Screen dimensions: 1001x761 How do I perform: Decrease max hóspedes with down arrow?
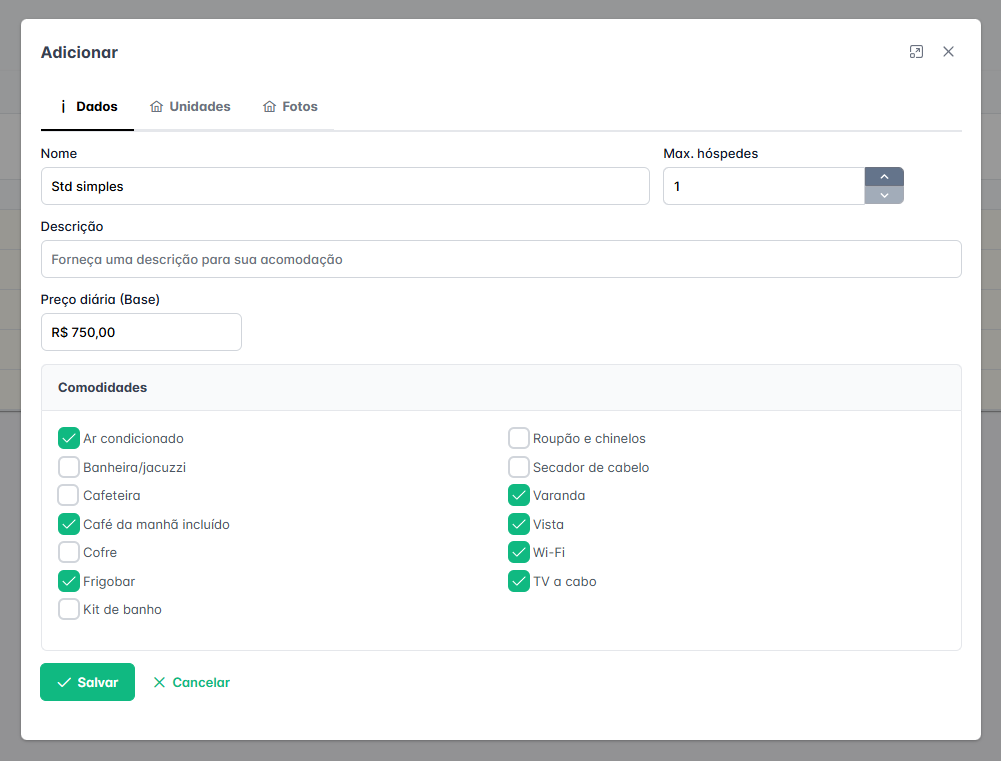coord(884,195)
